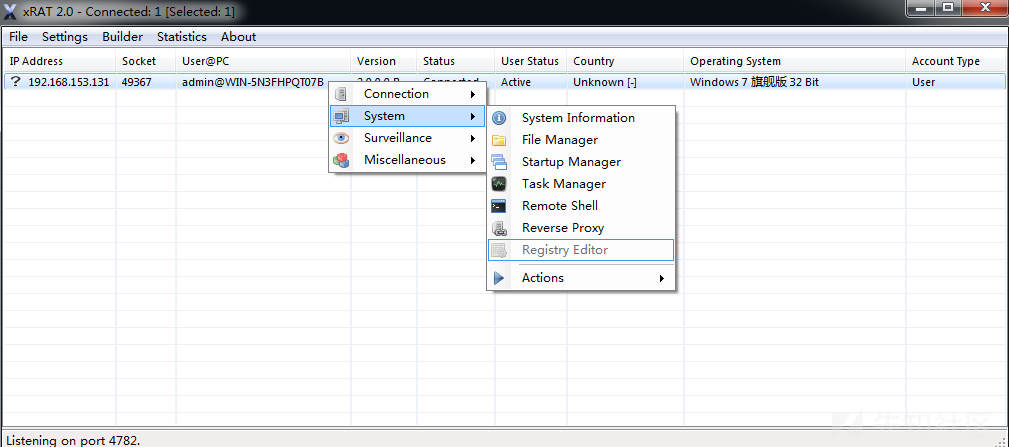Expand the Connection submenu arrow
Image resolution: width=1009 pixels, height=447 pixels.
[474, 95]
